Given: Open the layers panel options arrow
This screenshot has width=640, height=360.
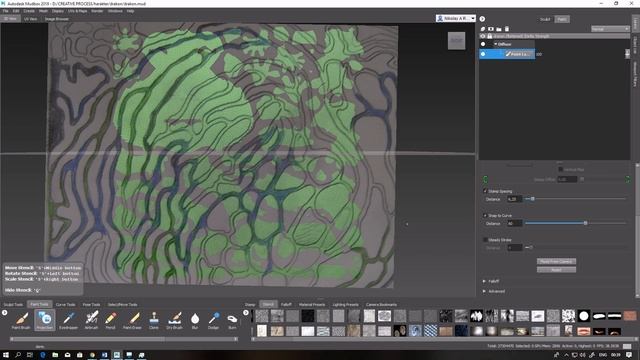Looking at the screenshot, I should pyautogui.click(x=482, y=19).
